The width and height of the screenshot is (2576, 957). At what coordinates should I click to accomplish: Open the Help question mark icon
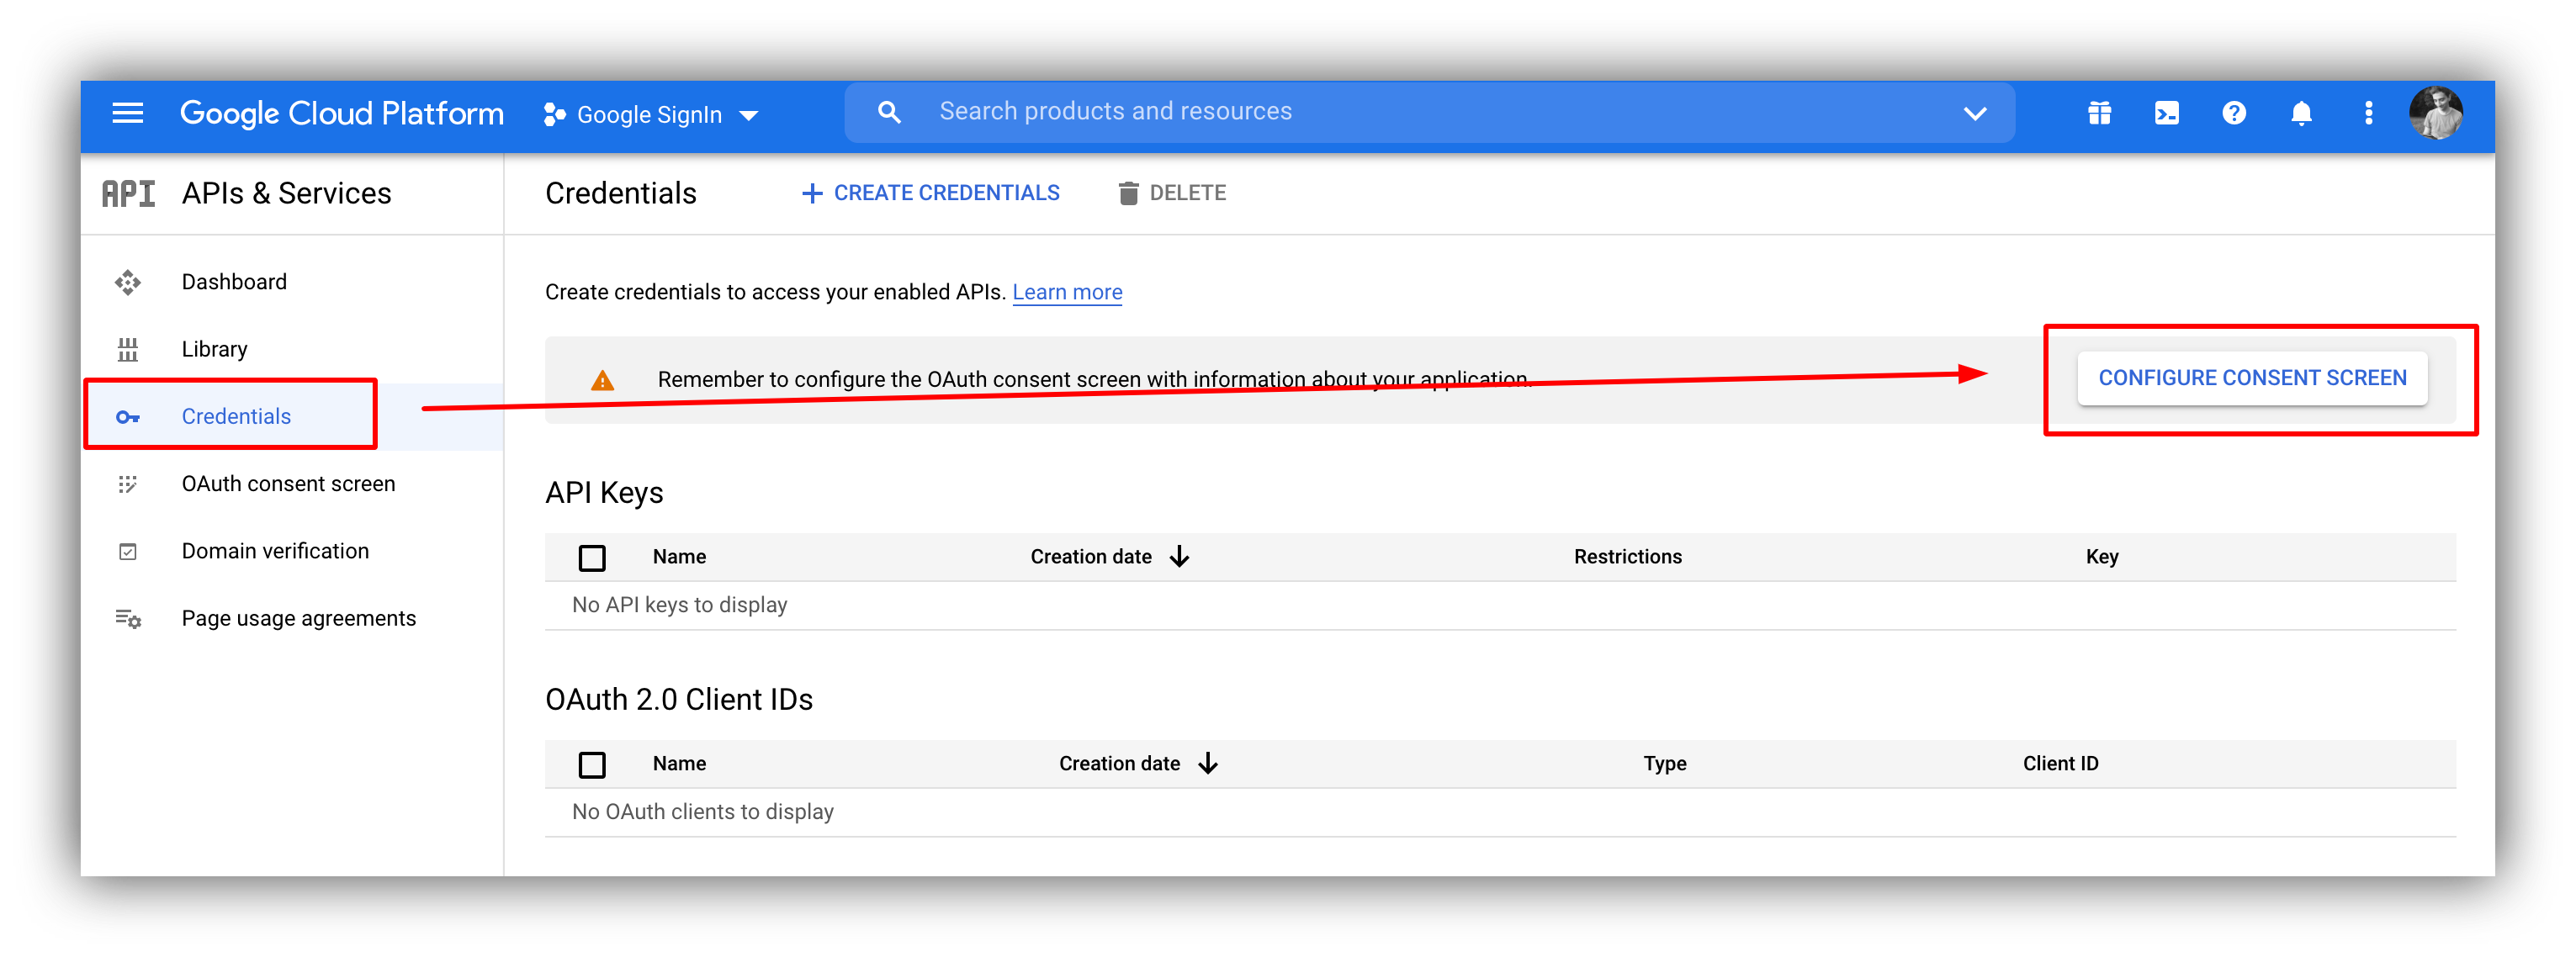pyautogui.click(x=2233, y=113)
